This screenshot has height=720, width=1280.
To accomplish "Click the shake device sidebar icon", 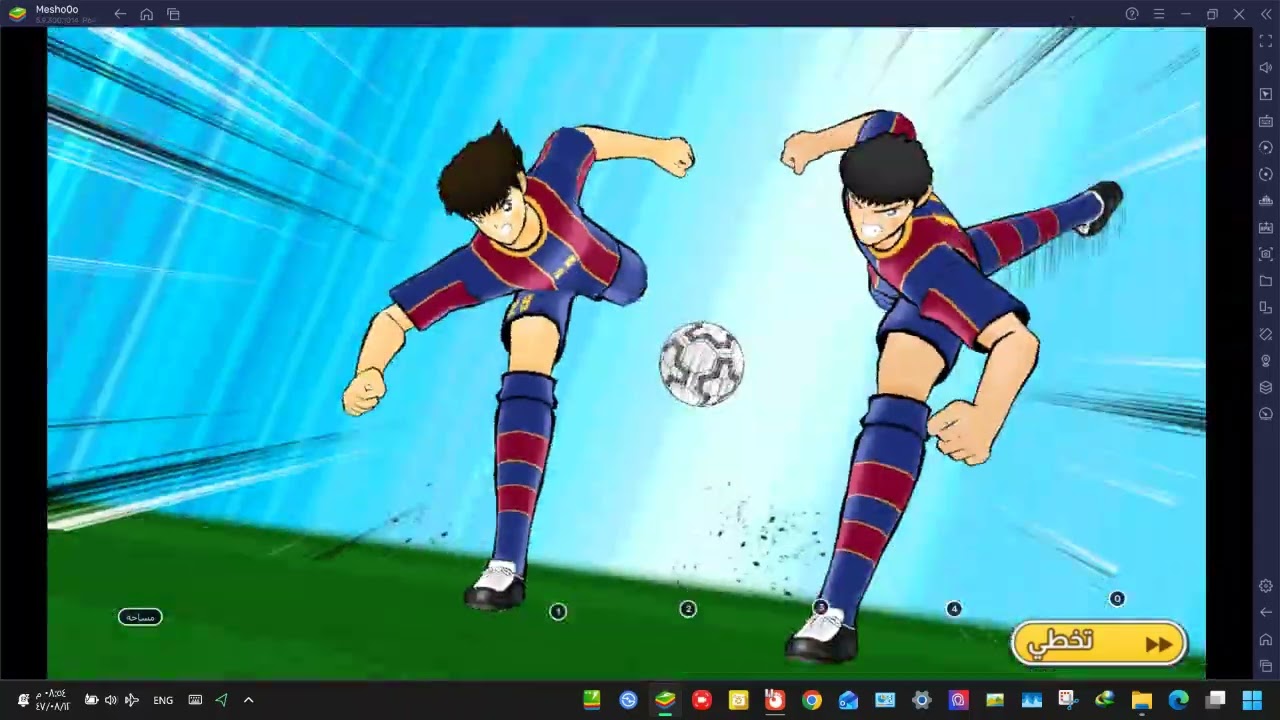I will coord(1266,334).
